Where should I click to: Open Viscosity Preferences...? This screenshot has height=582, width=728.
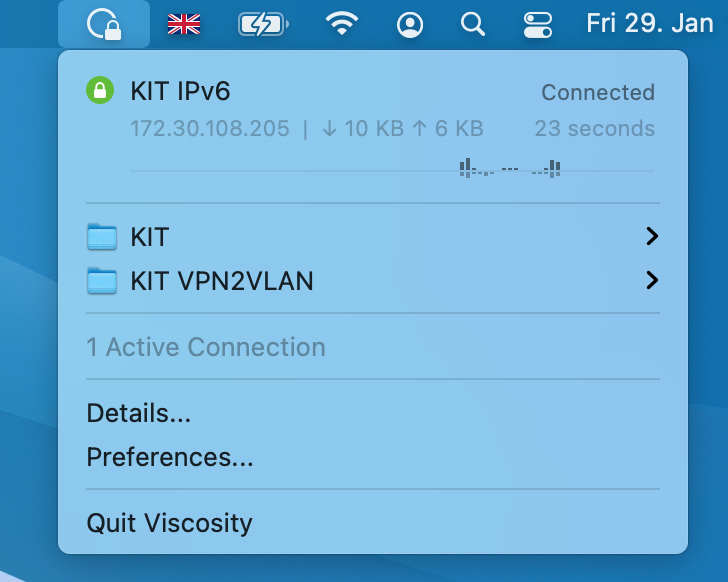(170, 457)
